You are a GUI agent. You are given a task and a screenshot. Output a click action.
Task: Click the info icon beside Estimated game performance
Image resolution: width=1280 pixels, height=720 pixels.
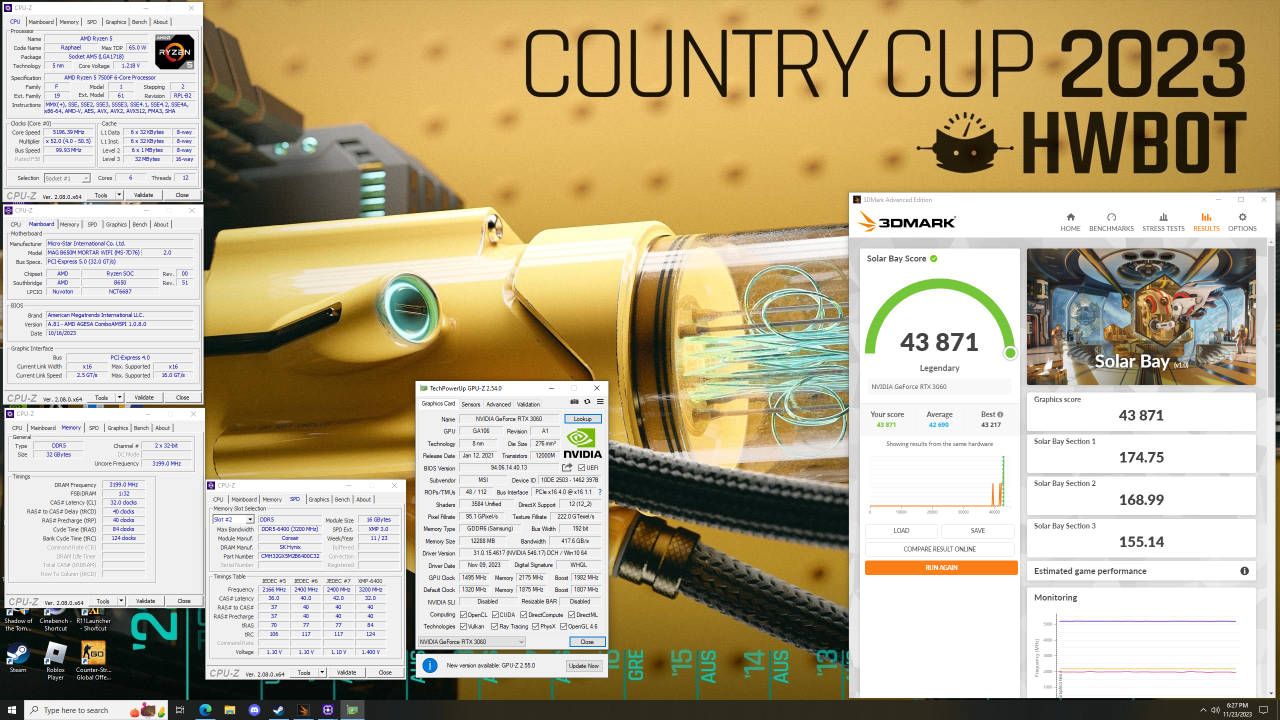click(x=1245, y=571)
